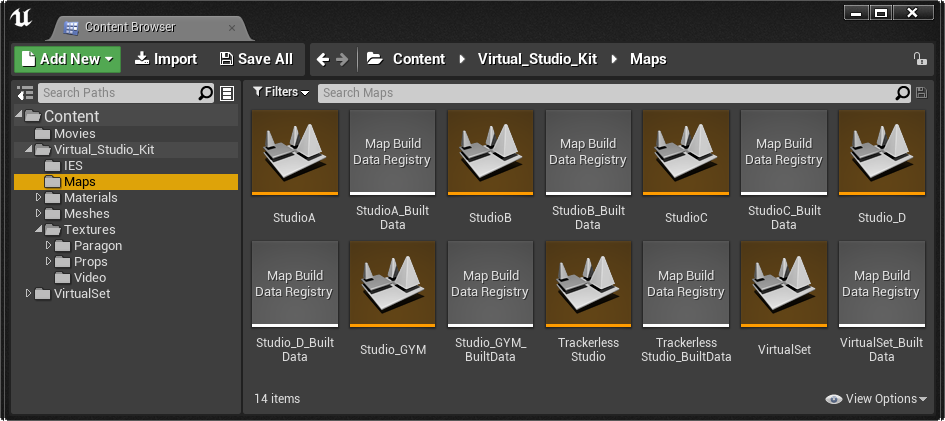Collapse the Virtual_Studio_Kit folder

(x=28, y=148)
